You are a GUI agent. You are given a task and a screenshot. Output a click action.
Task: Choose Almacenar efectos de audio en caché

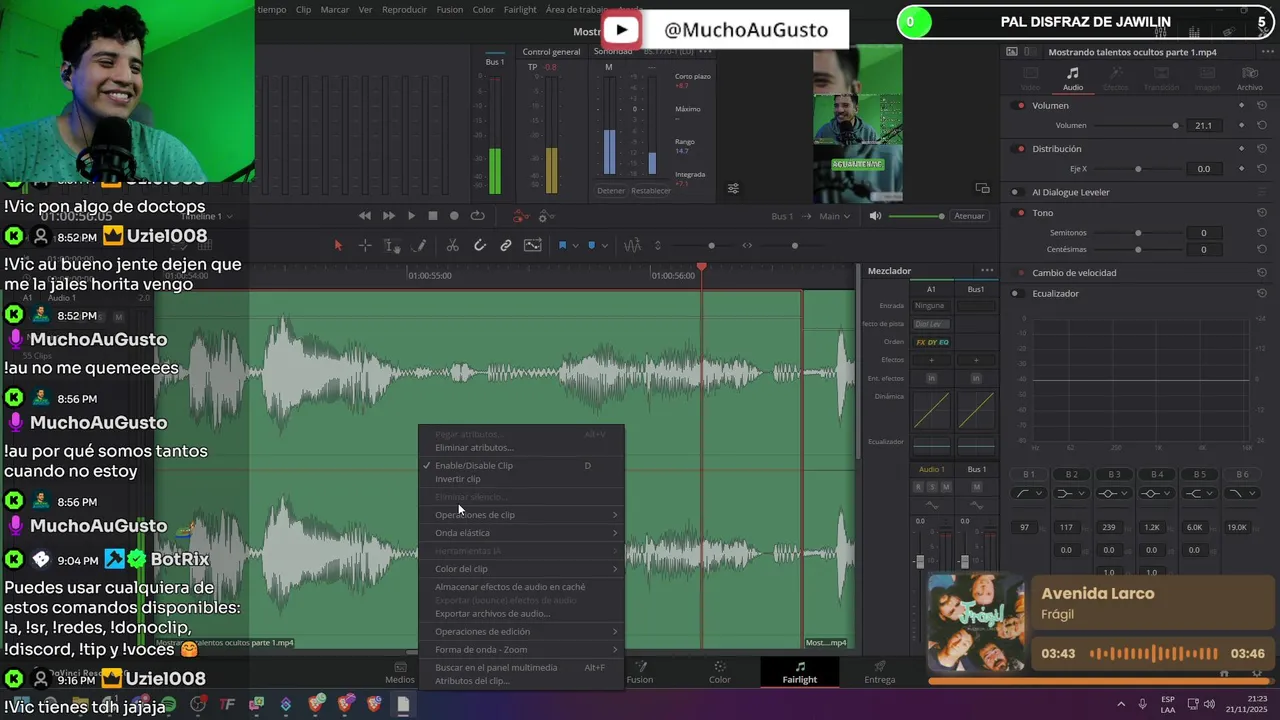point(521,587)
